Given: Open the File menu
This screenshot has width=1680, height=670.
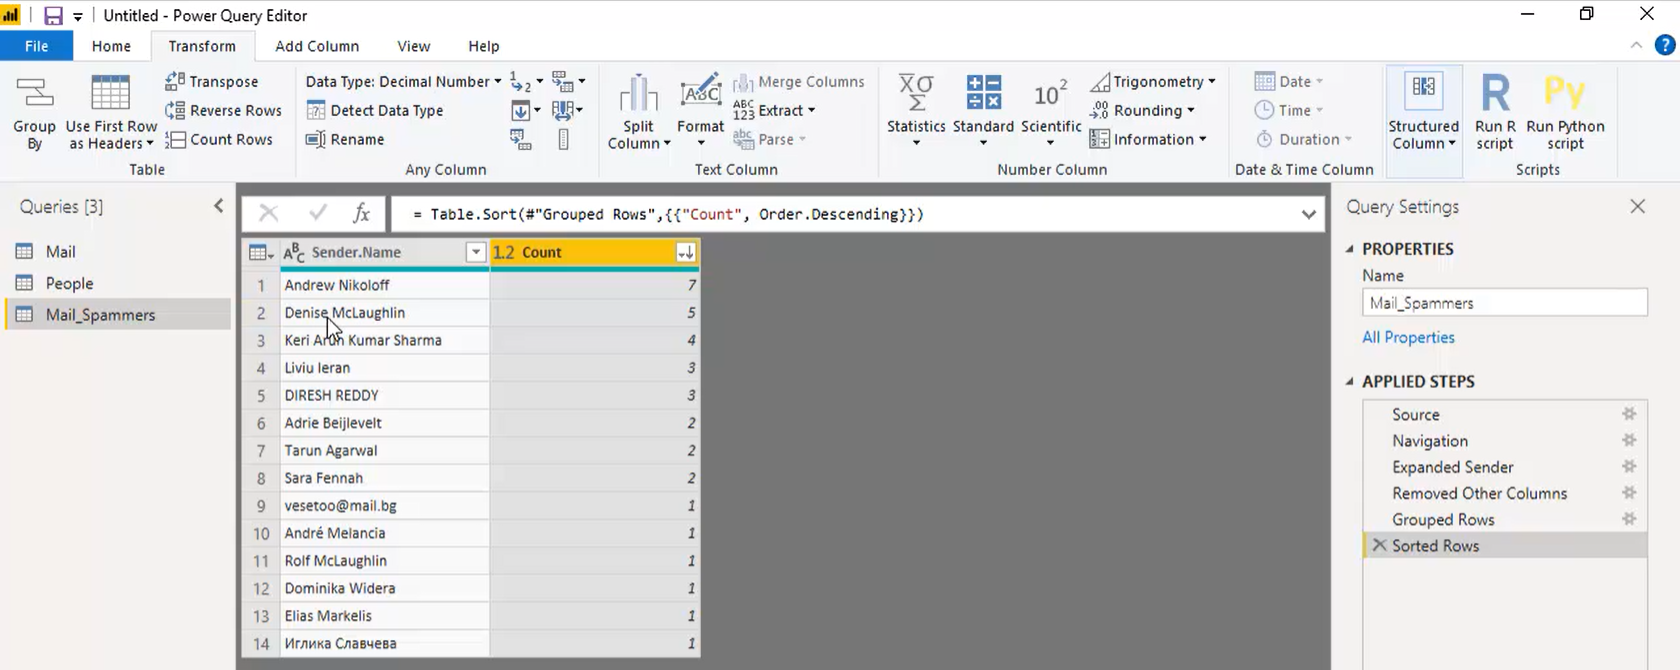Looking at the screenshot, I should [37, 46].
